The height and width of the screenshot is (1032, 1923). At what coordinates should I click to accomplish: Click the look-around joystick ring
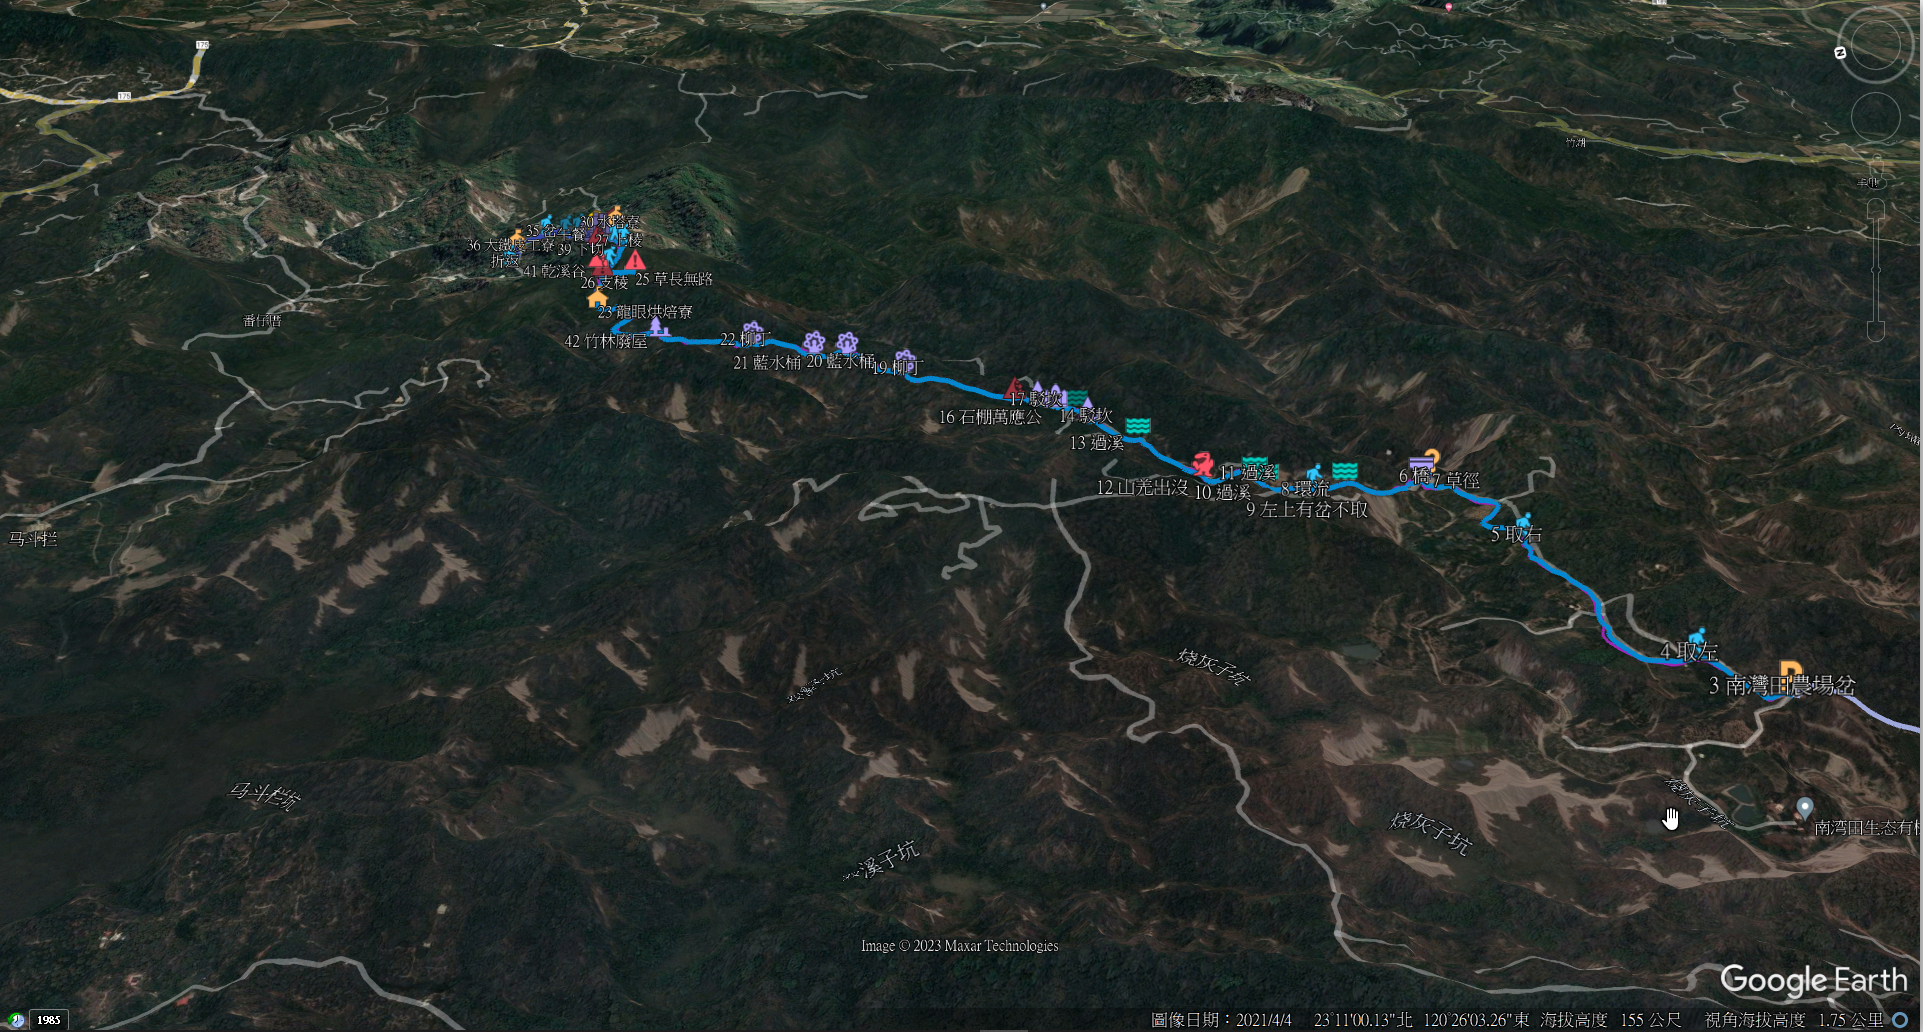1876,46
